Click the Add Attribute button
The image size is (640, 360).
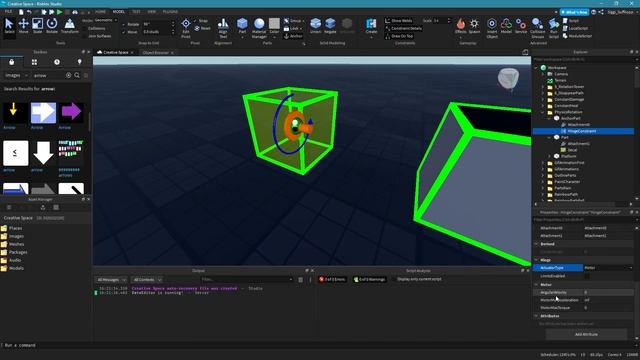point(587,334)
